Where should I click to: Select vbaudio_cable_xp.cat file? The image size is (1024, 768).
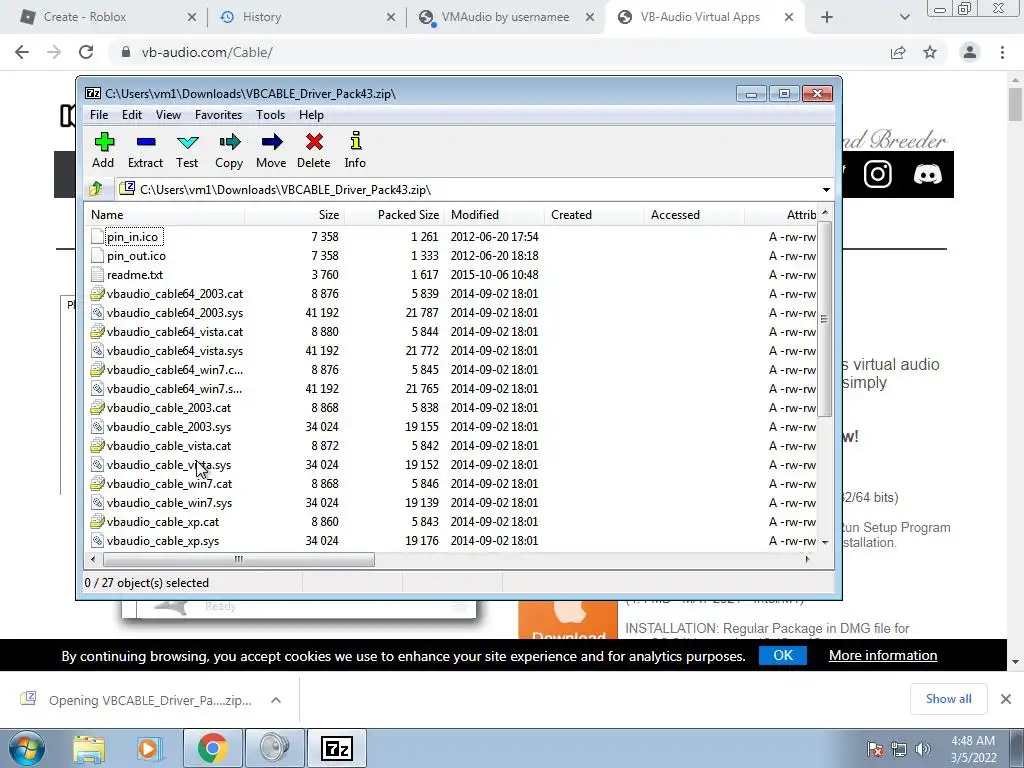(x=163, y=522)
